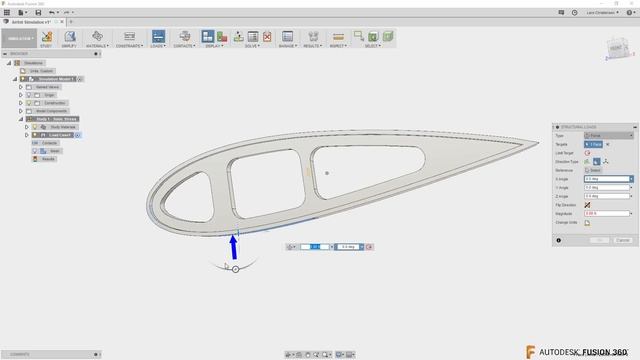Open the X Angle dropdown arrow

tap(631, 179)
